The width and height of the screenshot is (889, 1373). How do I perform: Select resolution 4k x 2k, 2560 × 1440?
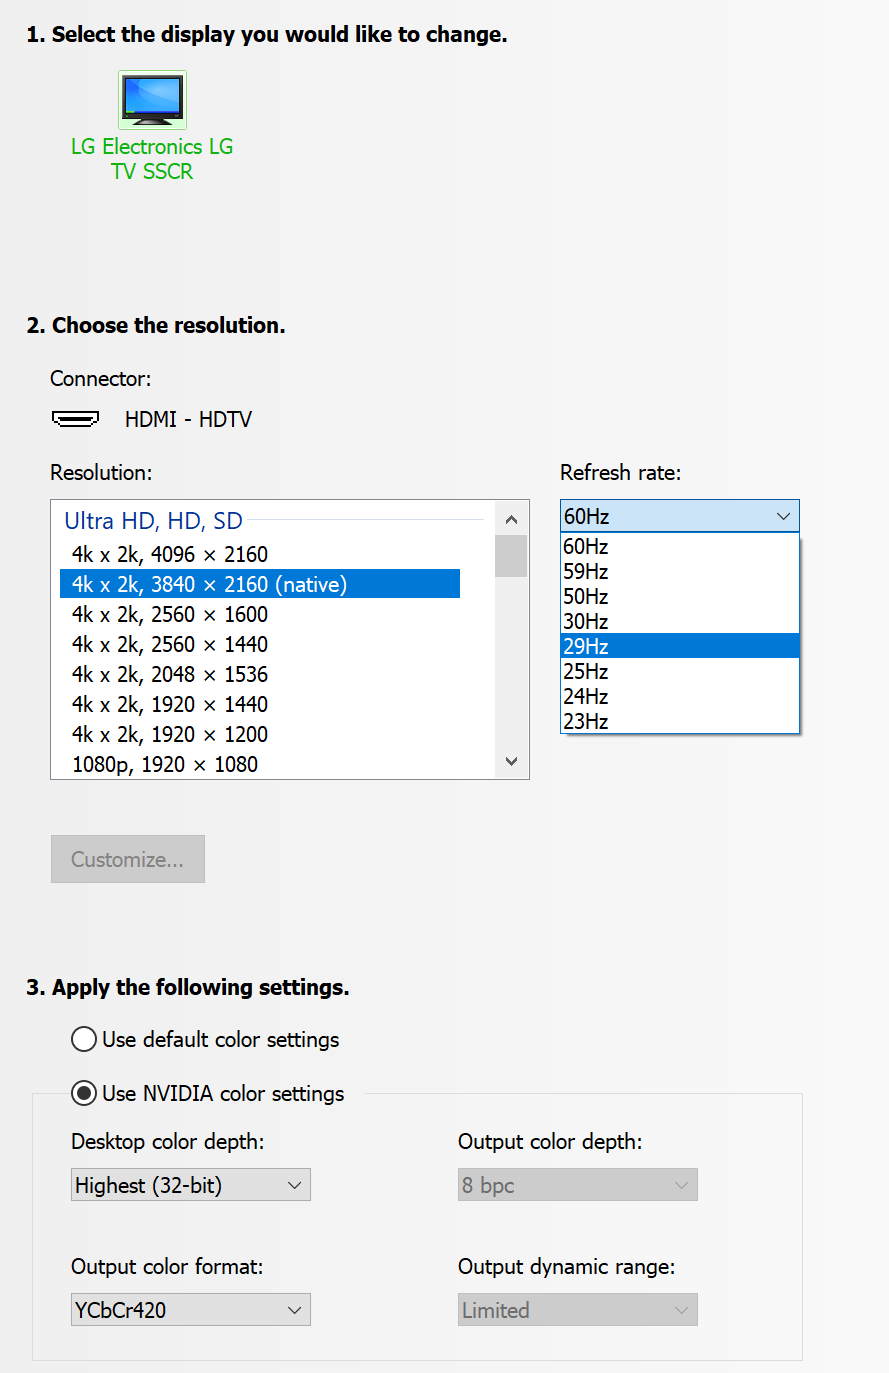260,644
